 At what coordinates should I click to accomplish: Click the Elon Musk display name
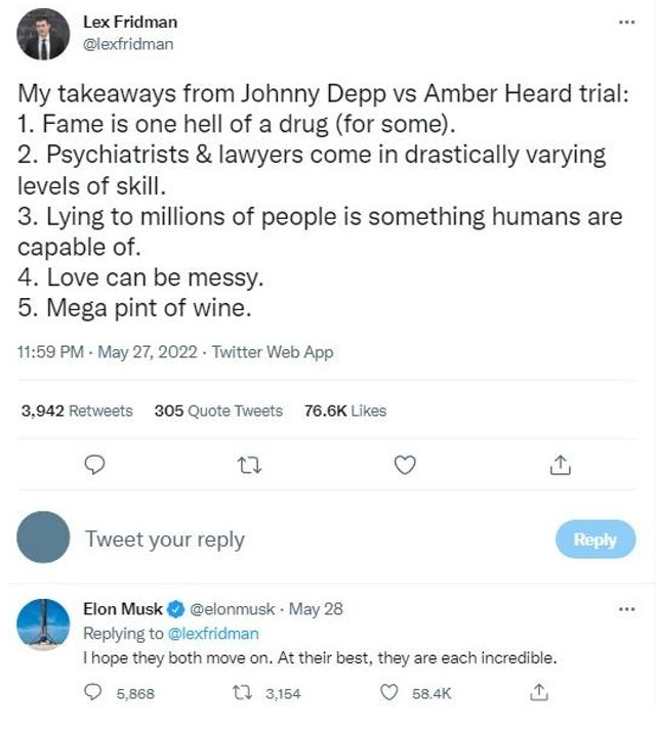[x=120, y=608]
